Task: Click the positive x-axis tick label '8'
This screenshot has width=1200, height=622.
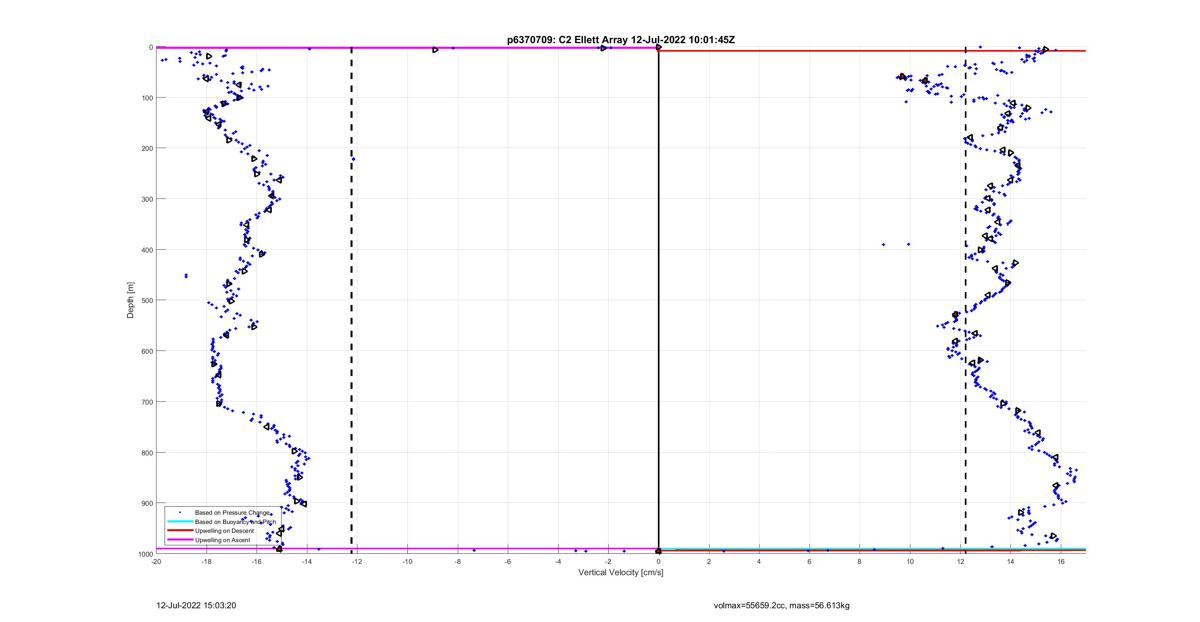Action: point(860,562)
